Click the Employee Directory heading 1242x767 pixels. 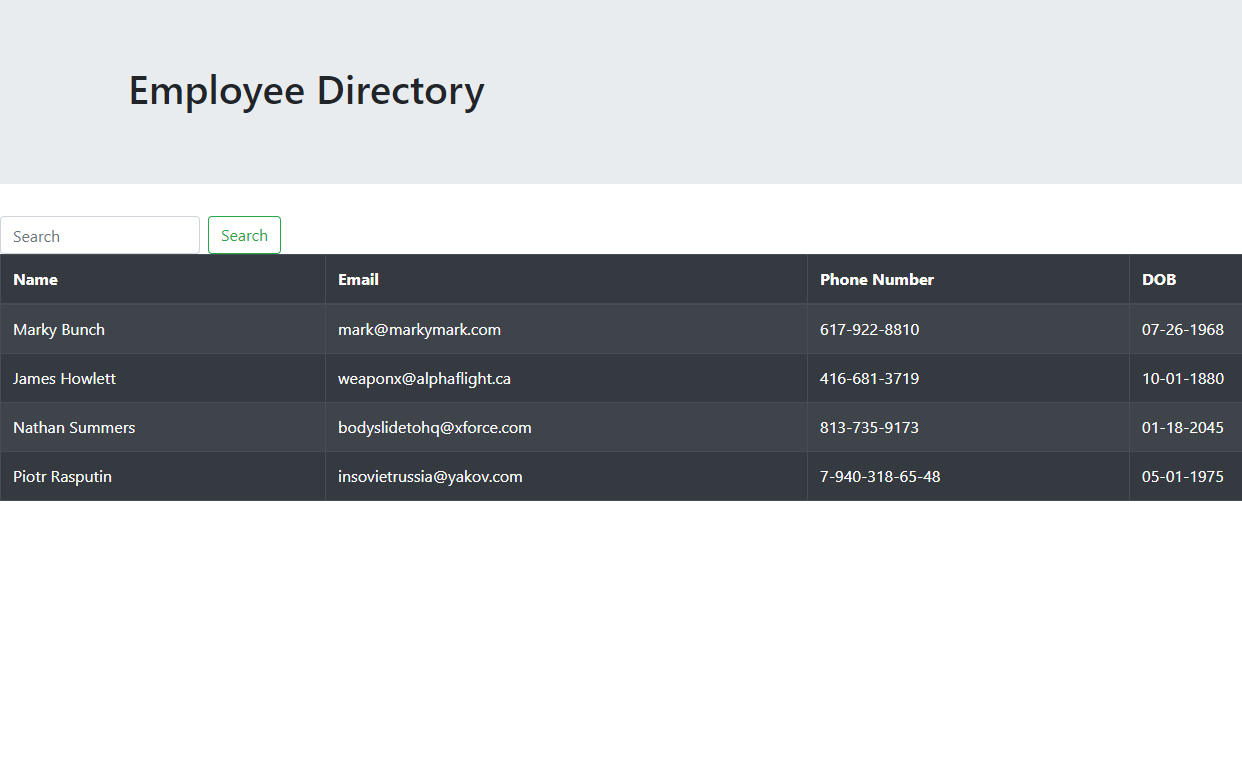pos(305,90)
